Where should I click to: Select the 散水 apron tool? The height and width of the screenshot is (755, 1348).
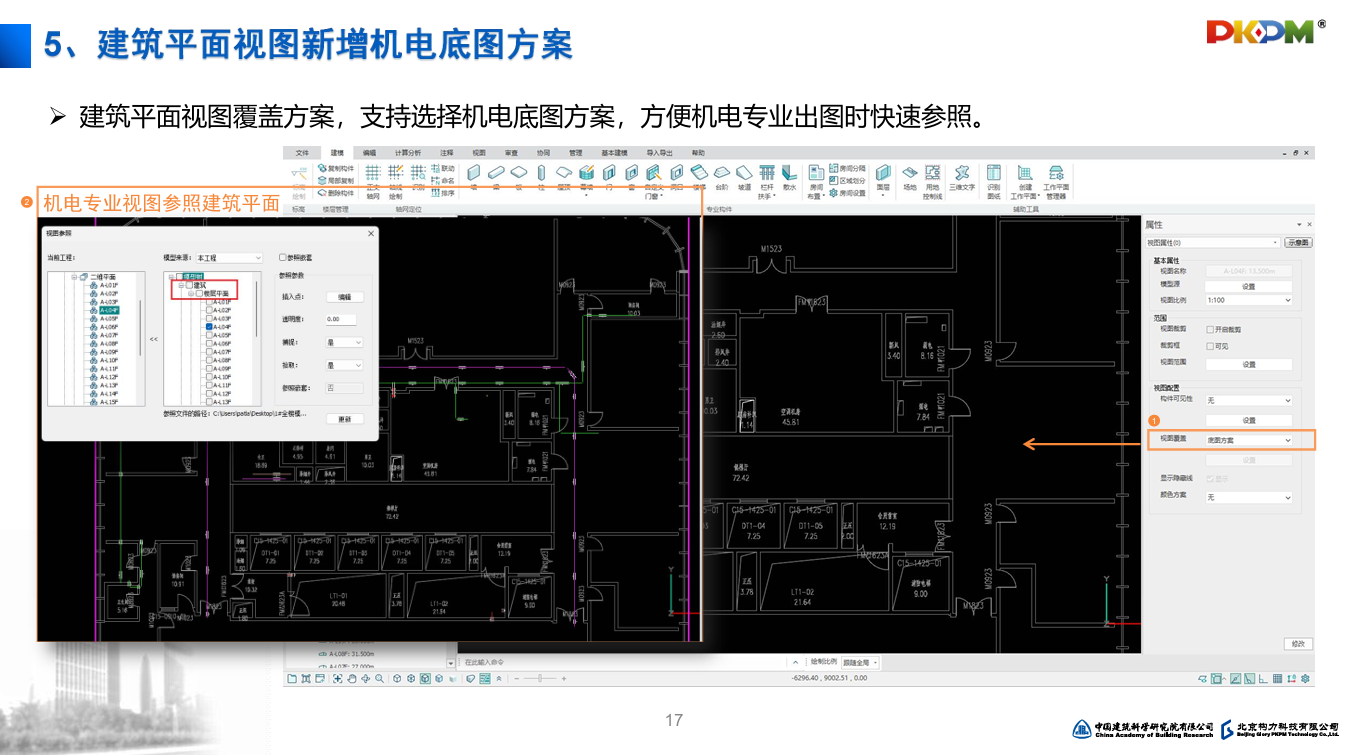coord(789,177)
